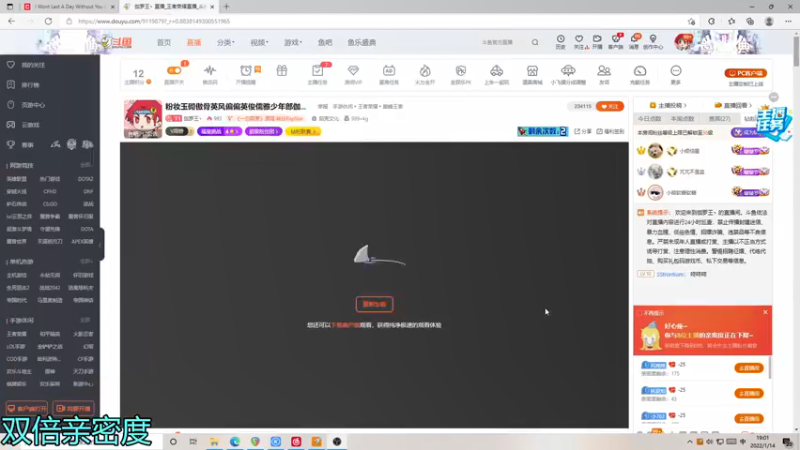Click the 开播 camera icon in header
Image resolution: width=800 pixels, height=450 pixels.
597,39
